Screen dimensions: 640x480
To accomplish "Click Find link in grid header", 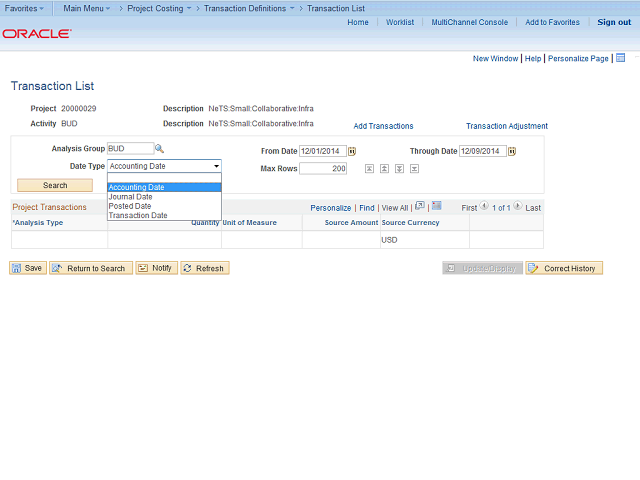I will click(x=367, y=208).
